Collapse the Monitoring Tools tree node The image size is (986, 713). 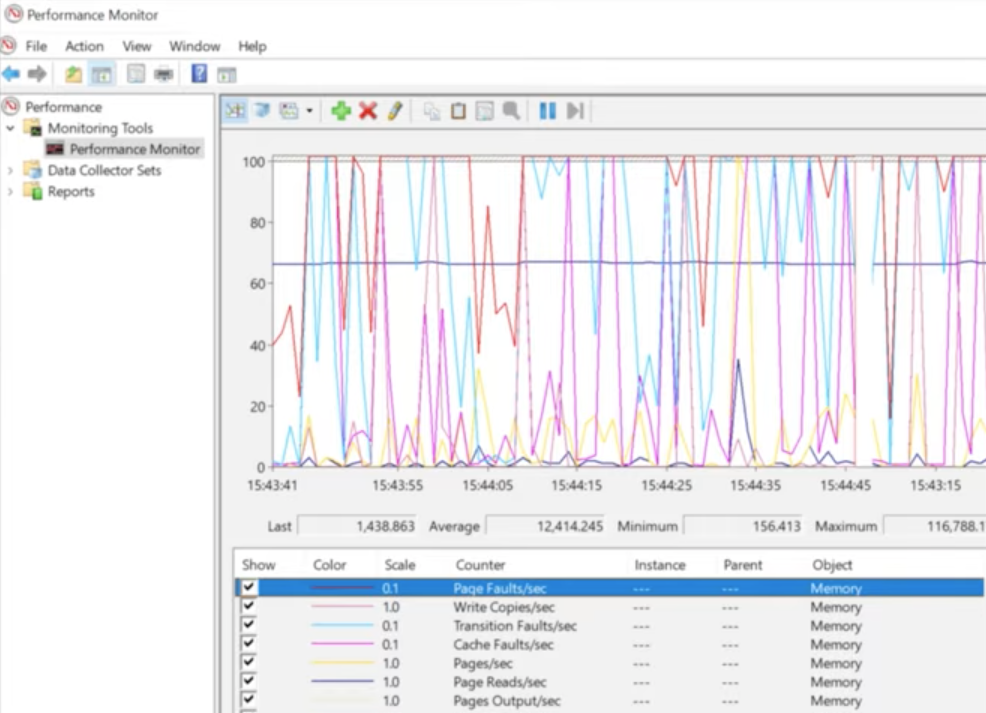(x=10, y=128)
